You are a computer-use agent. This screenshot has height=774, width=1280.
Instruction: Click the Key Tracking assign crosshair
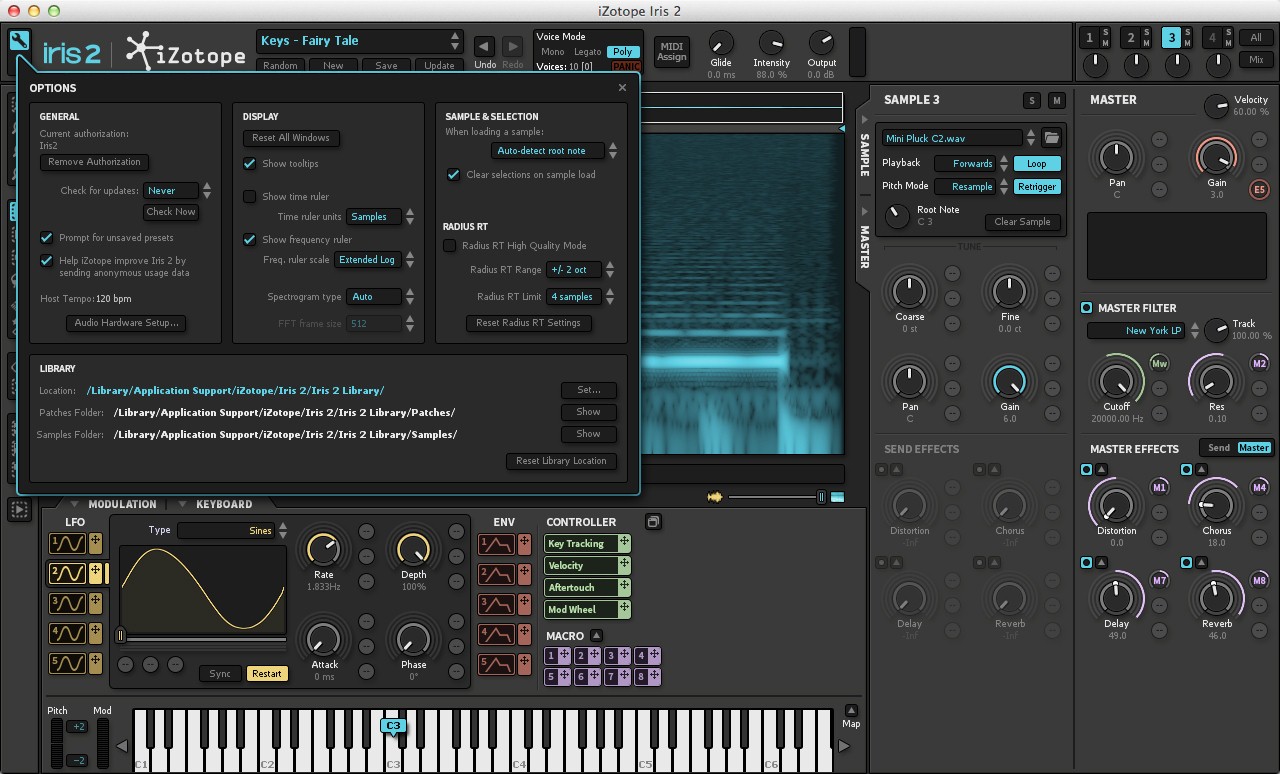point(624,543)
